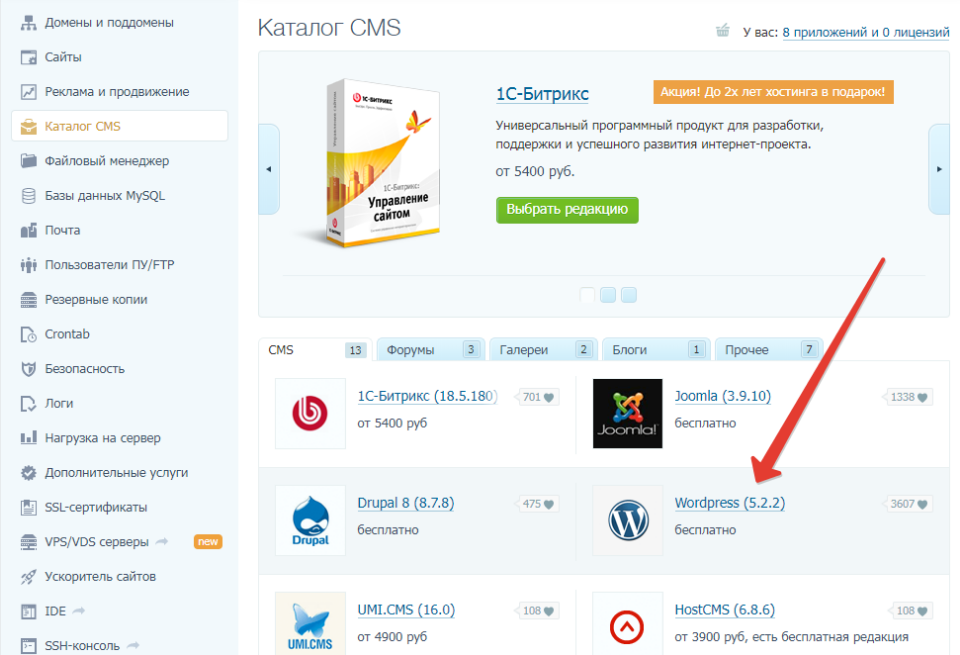Viewport: 960px width, 655px height.
Task: Open the Crontab sidebar entry
Action: (x=67, y=334)
